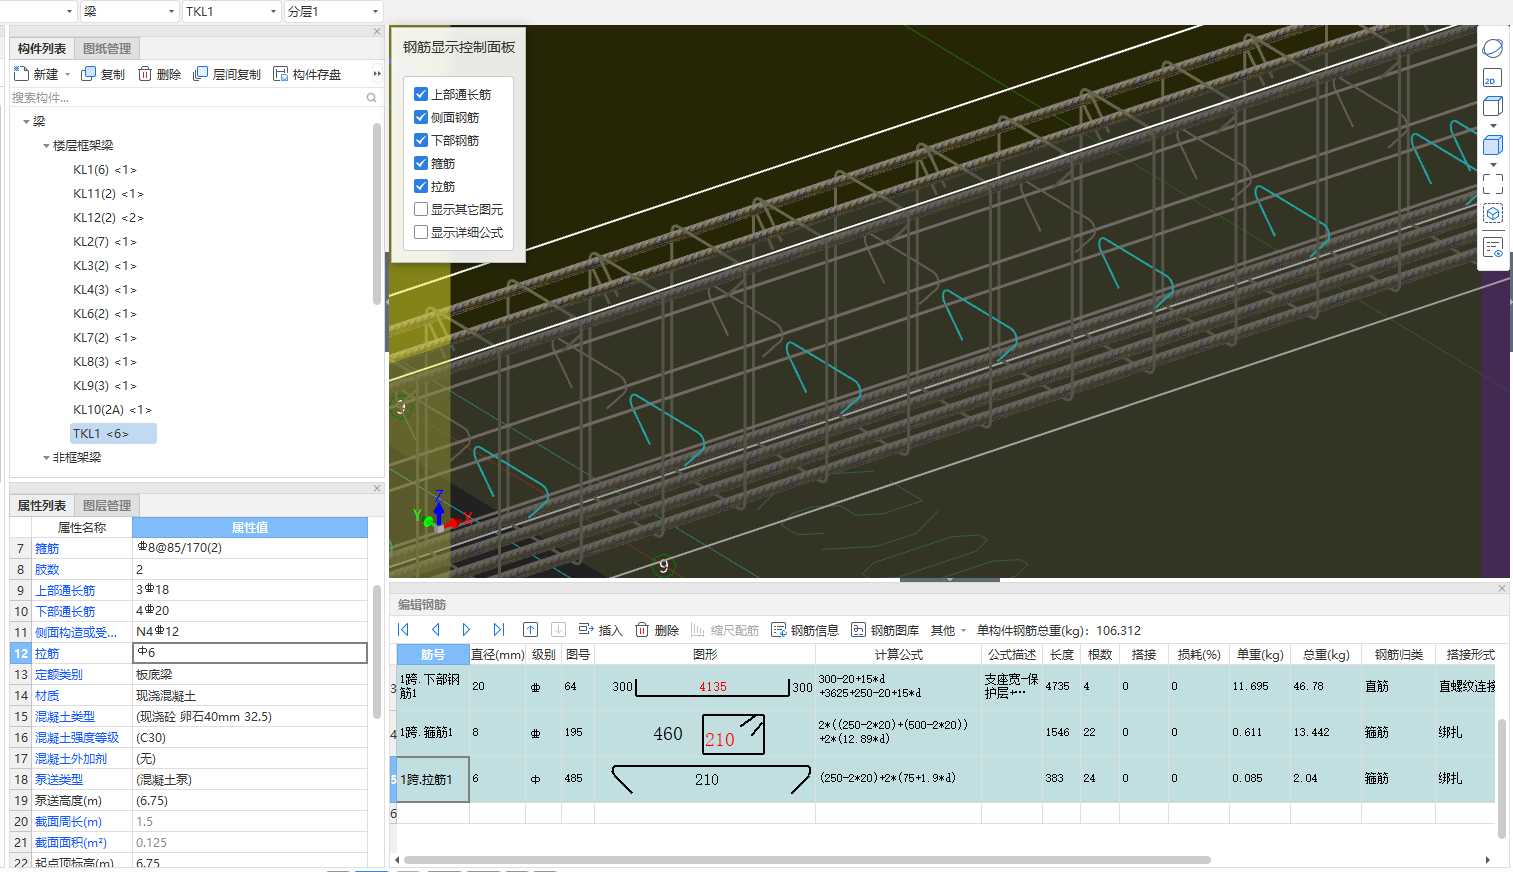Collapse the 梁 tree root node
Image resolution: width=1513 pixels, height=872 pixels.
[26, 122]
